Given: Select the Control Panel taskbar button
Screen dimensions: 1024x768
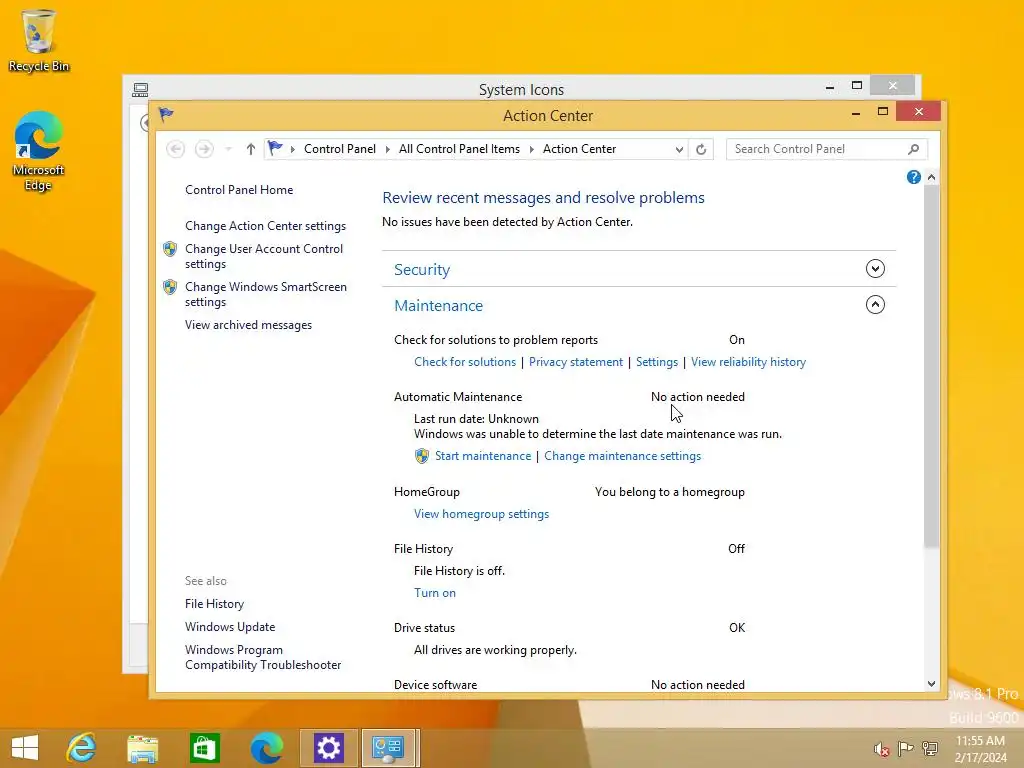Looking at the screenshot, I should 388,748.
